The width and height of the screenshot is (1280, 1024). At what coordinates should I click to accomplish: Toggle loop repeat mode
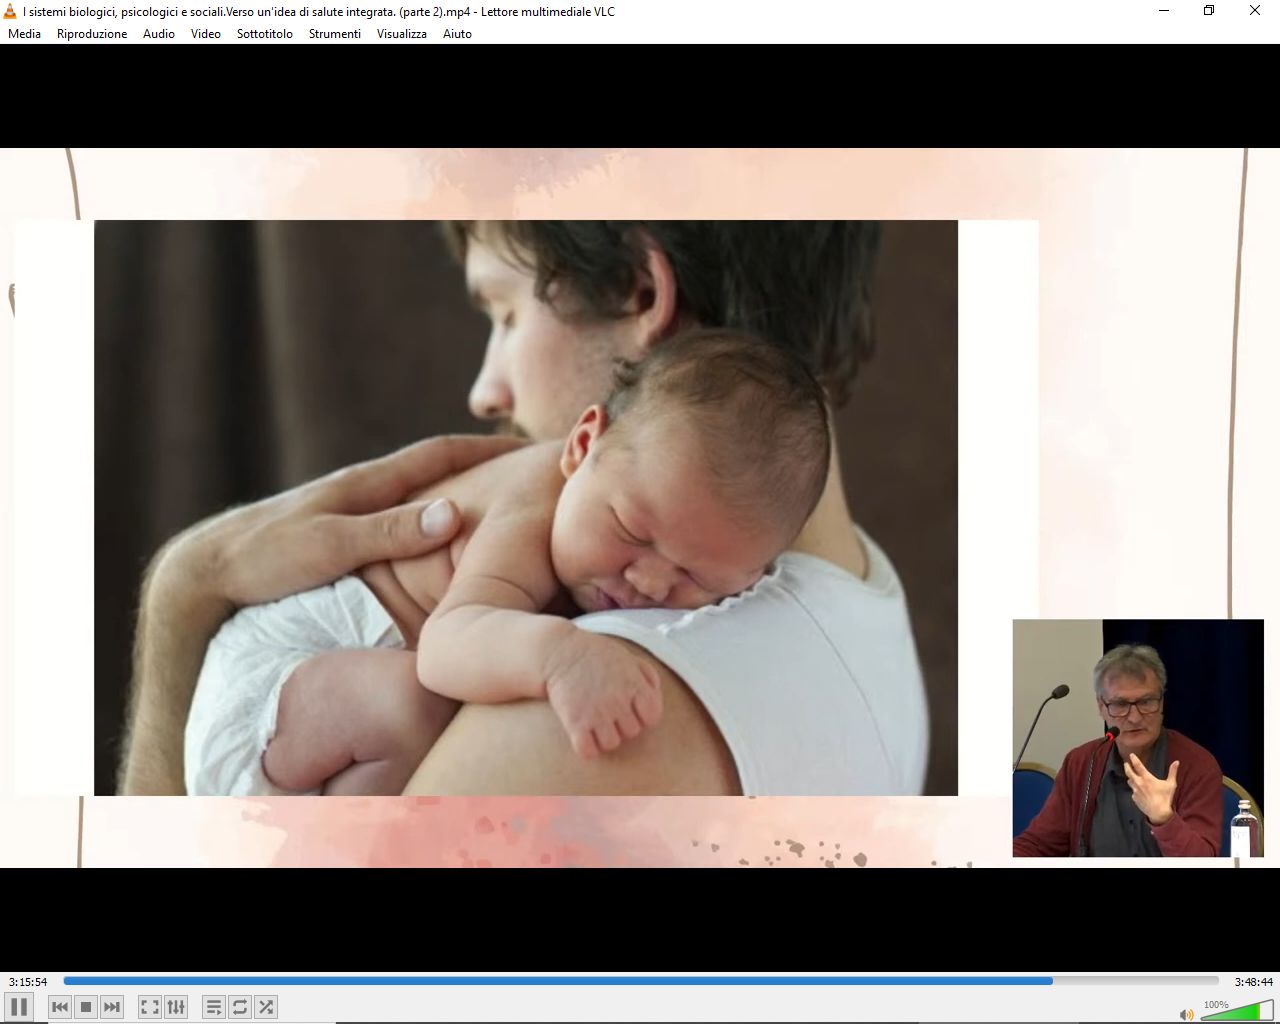240,1007
